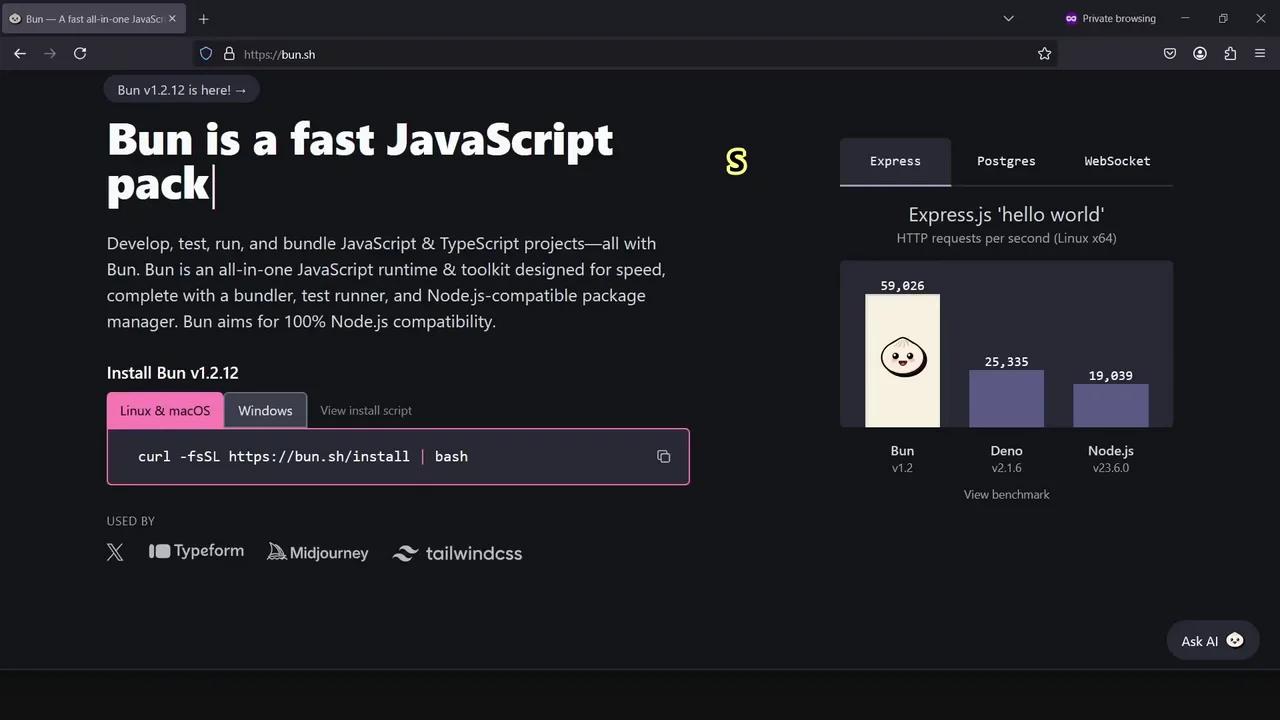1280x720 pixels.
Task: Click the Midjourney logo
Action: click(318, 552)
